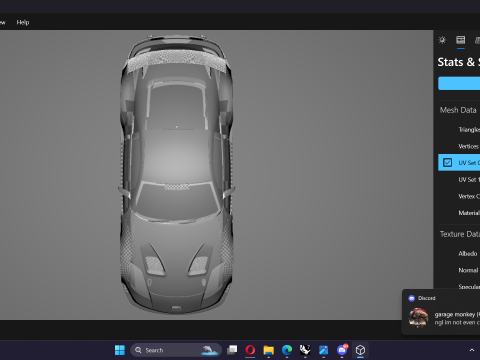This screenshot has height=360, width=480.
Task: Open the Photos app from taskbar
Action: pos(323,350)
